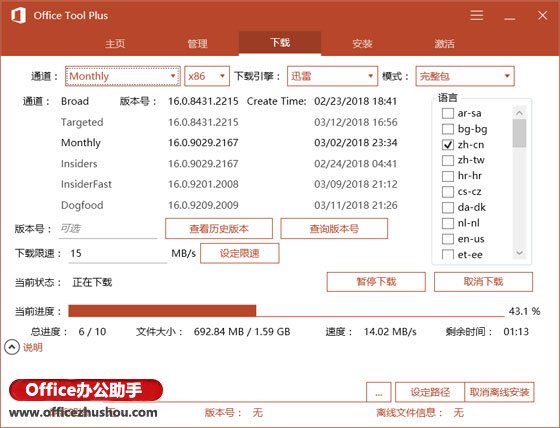The image size is (560, 428).
Task: Click 取消离线安装 button
Action: pyautogui.click(x=499, y=392)
